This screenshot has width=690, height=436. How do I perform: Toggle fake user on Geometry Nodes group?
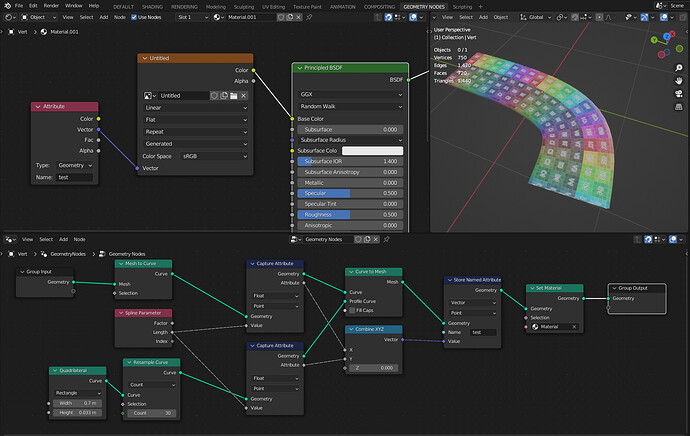(x=358, y=239)
